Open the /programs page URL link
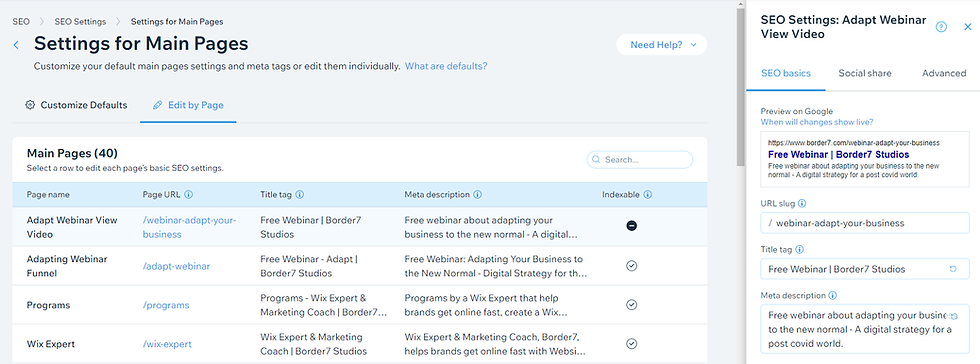The height and width of the screenshot is (364, 980). [x=166, y=305]
